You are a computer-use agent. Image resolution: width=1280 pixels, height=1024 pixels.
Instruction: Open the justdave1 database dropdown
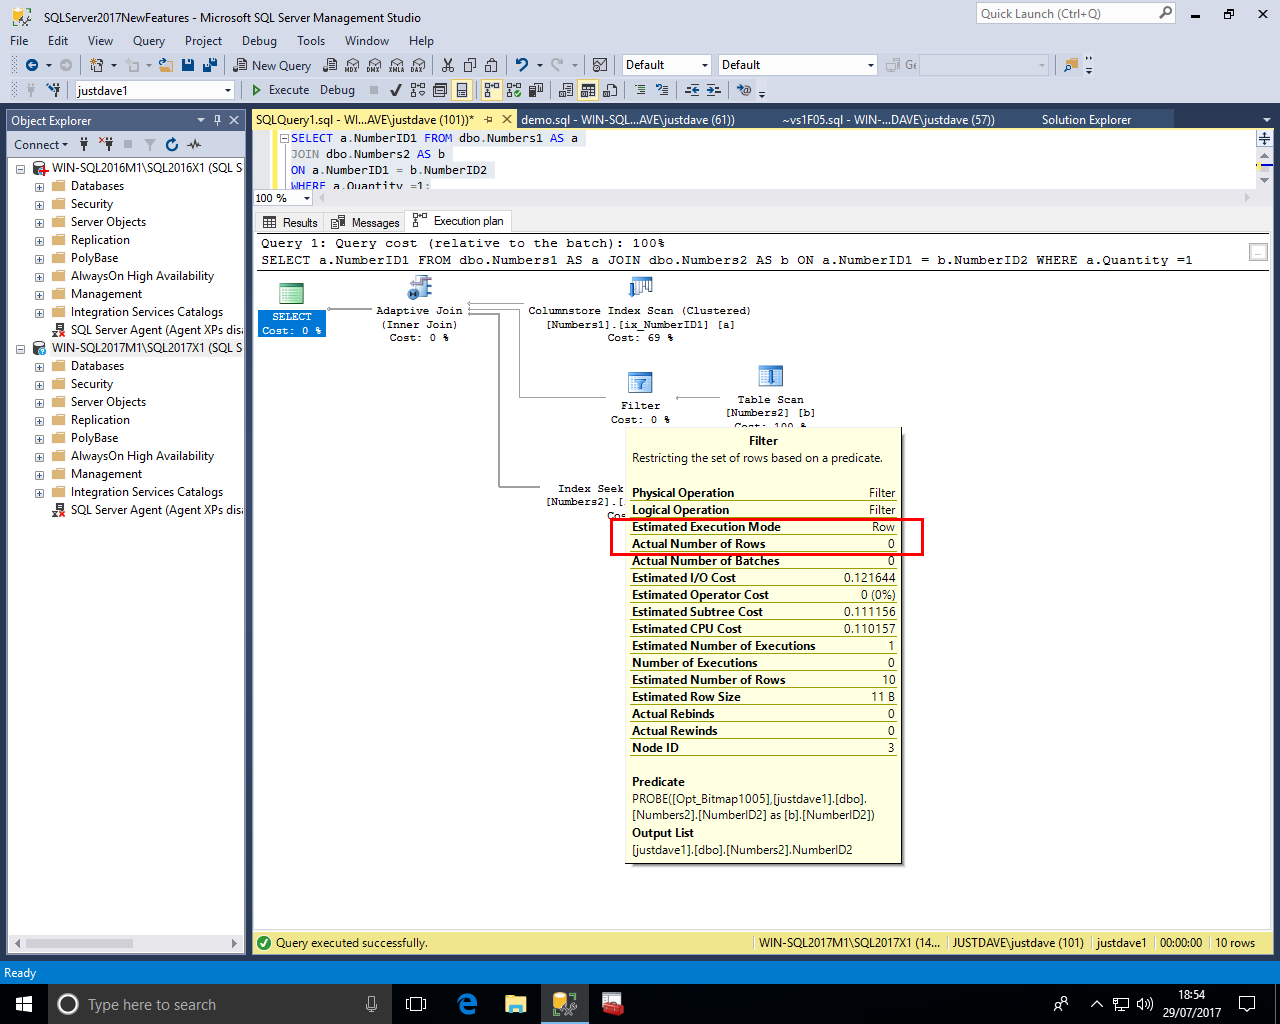coord(228,90)
